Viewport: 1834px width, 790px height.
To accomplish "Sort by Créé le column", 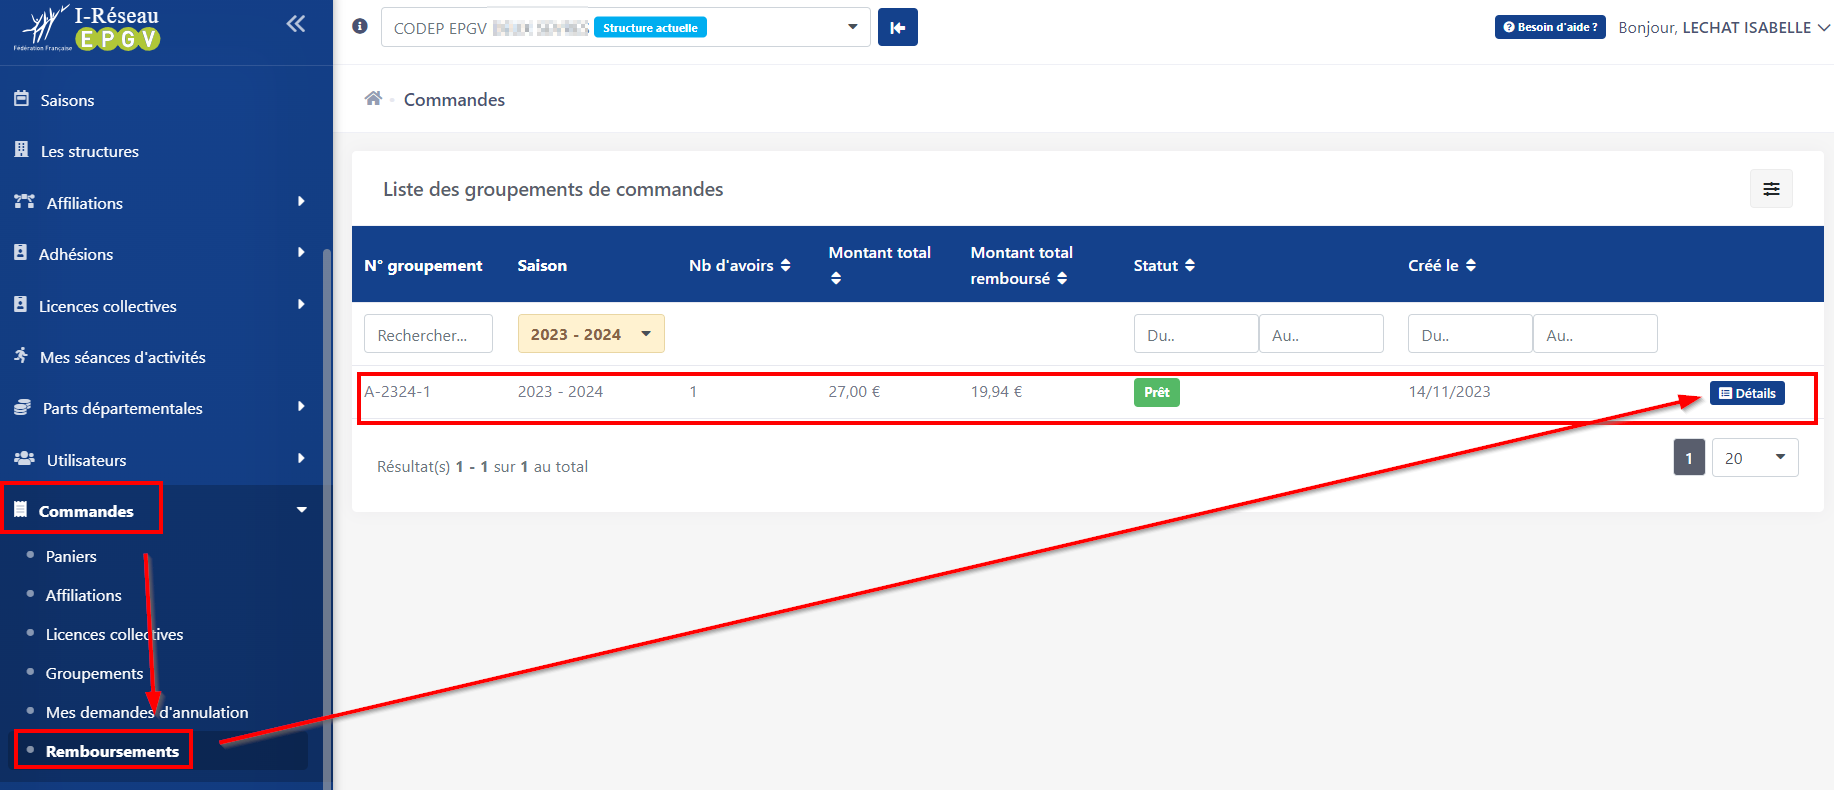I will pos(1471,265).
